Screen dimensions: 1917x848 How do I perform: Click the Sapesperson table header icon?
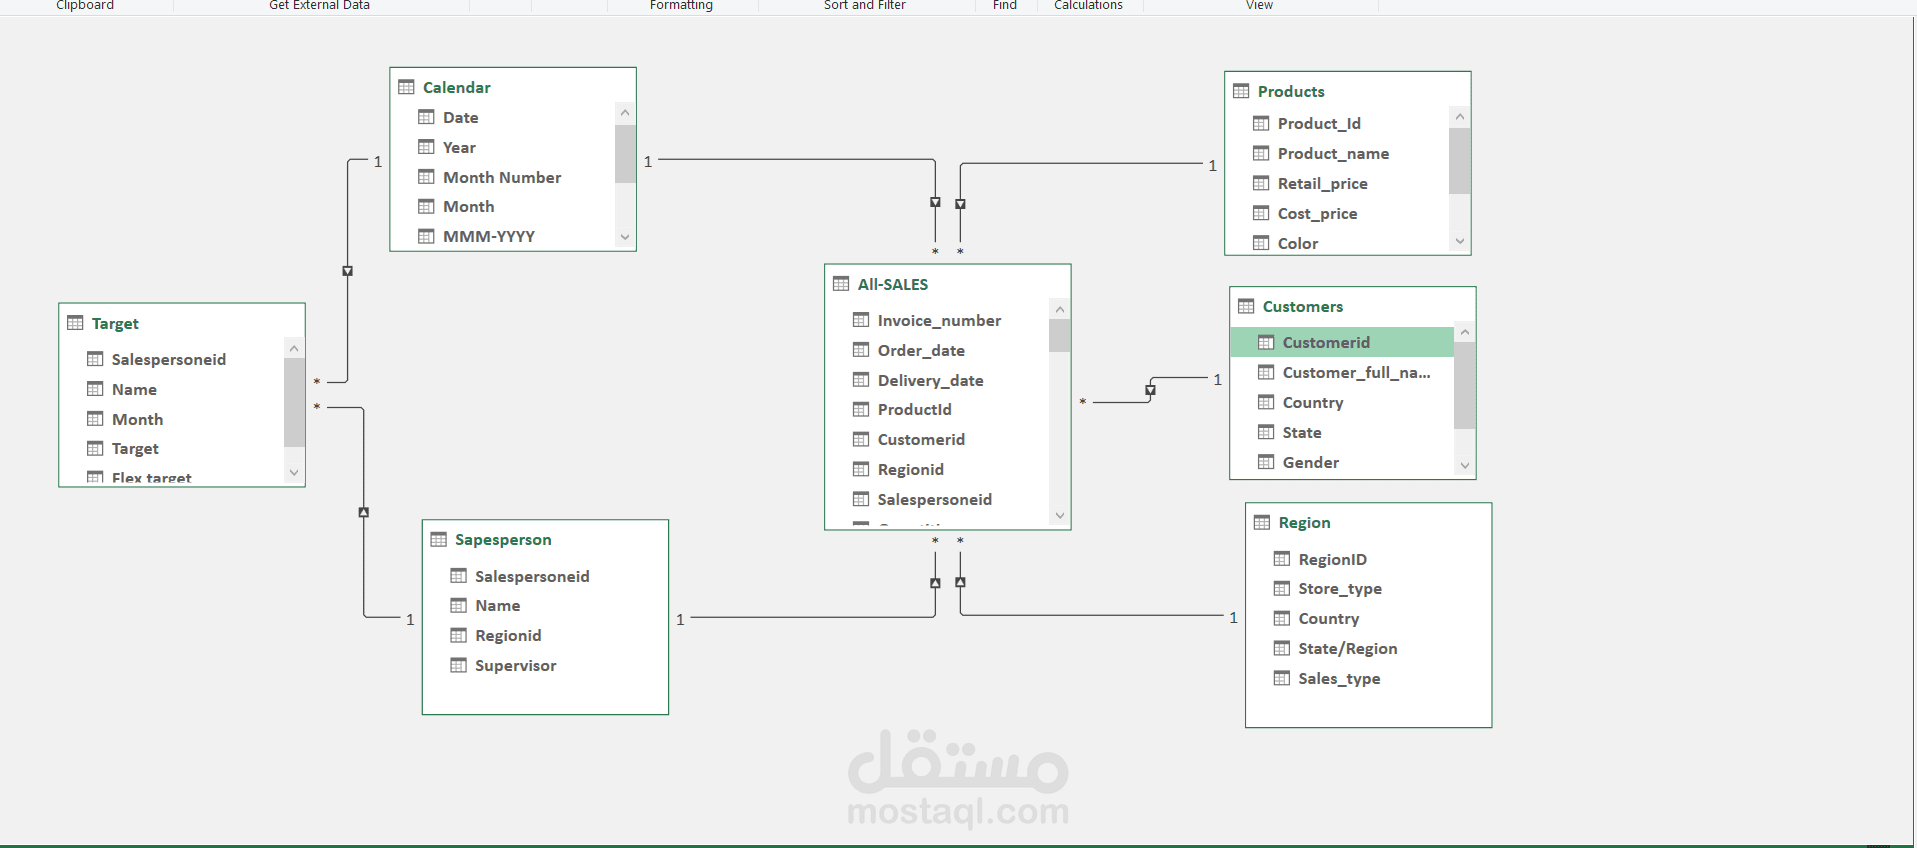[x=438, y=539]
